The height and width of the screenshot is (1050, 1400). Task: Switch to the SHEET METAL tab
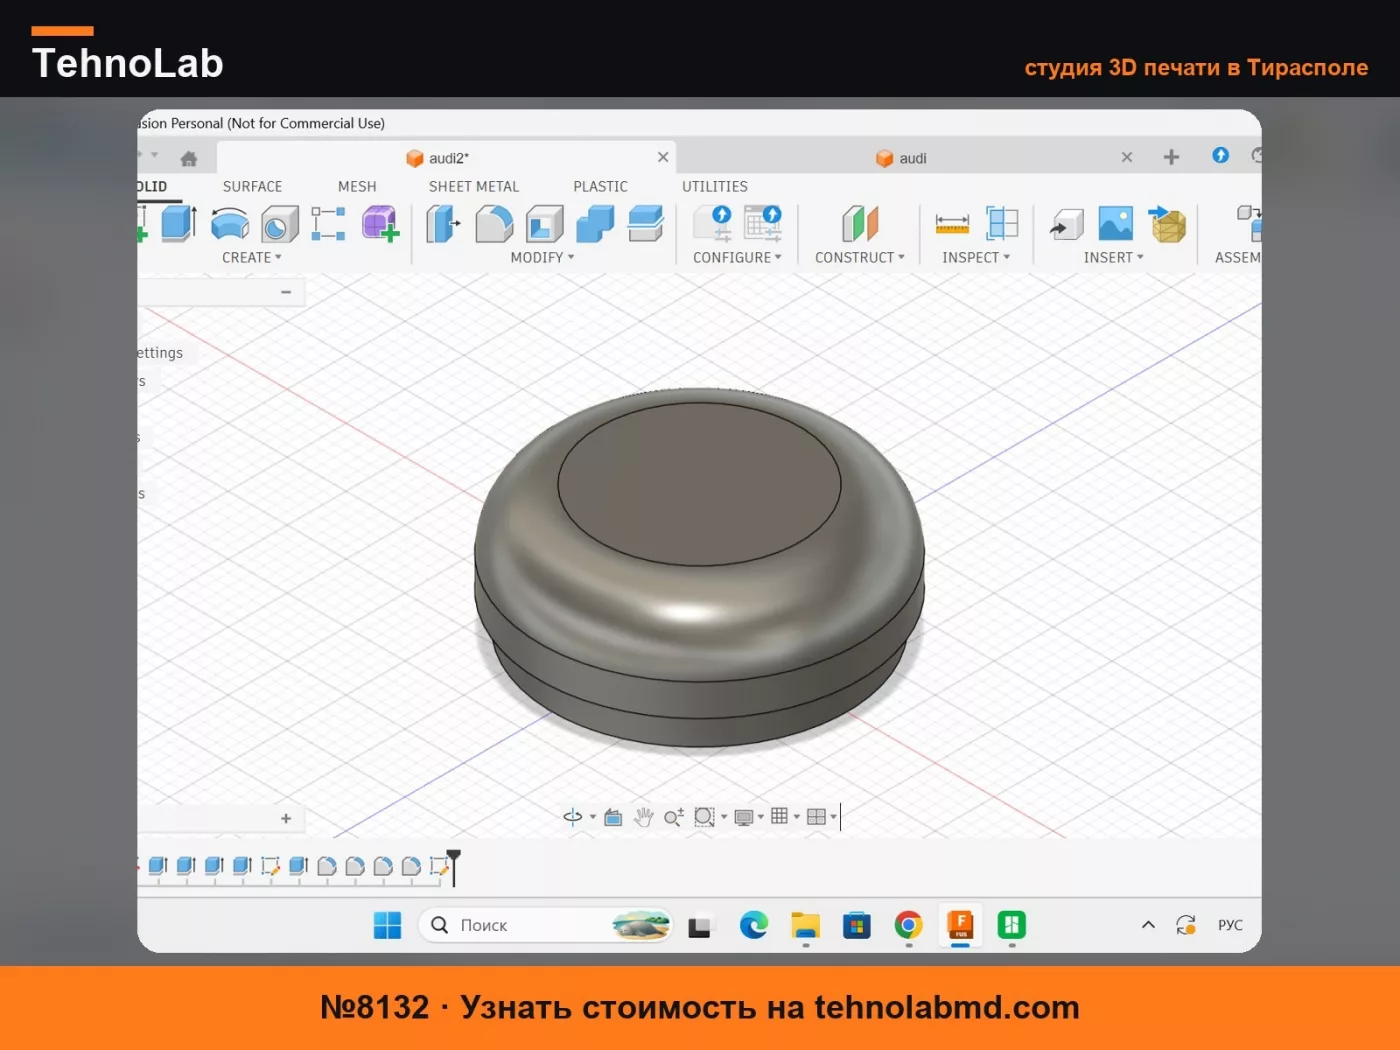(x=474, y=186)
